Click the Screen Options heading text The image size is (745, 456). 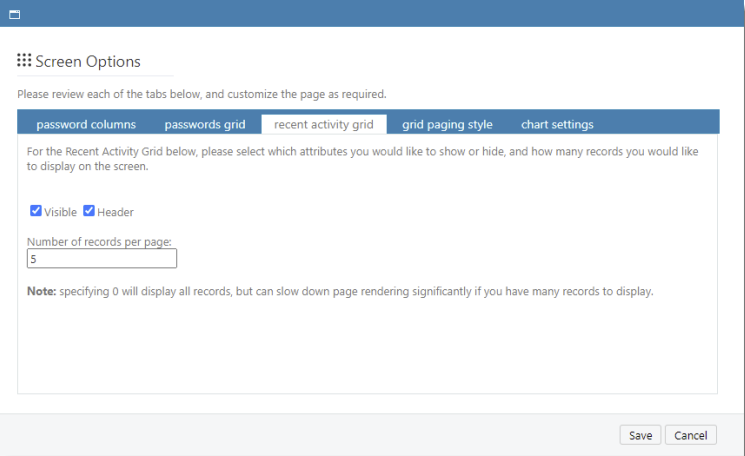tap(88, 62)
